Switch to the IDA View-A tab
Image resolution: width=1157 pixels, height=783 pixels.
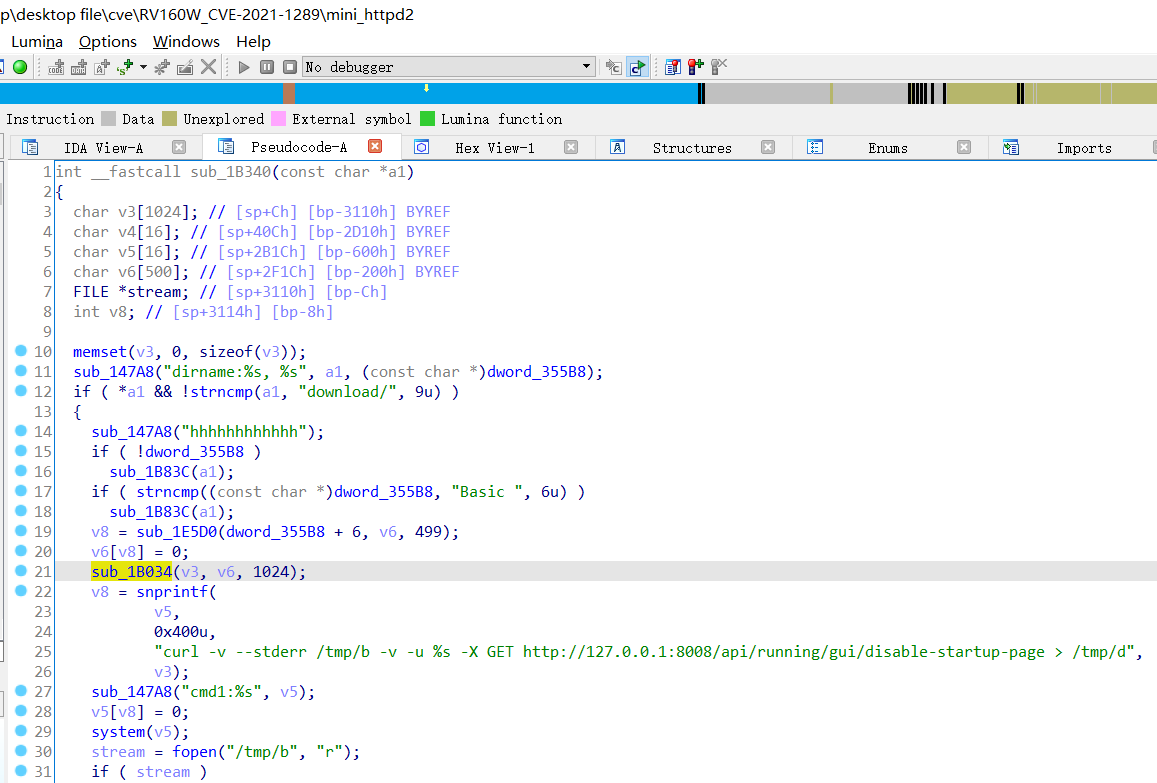click(103, 148)
